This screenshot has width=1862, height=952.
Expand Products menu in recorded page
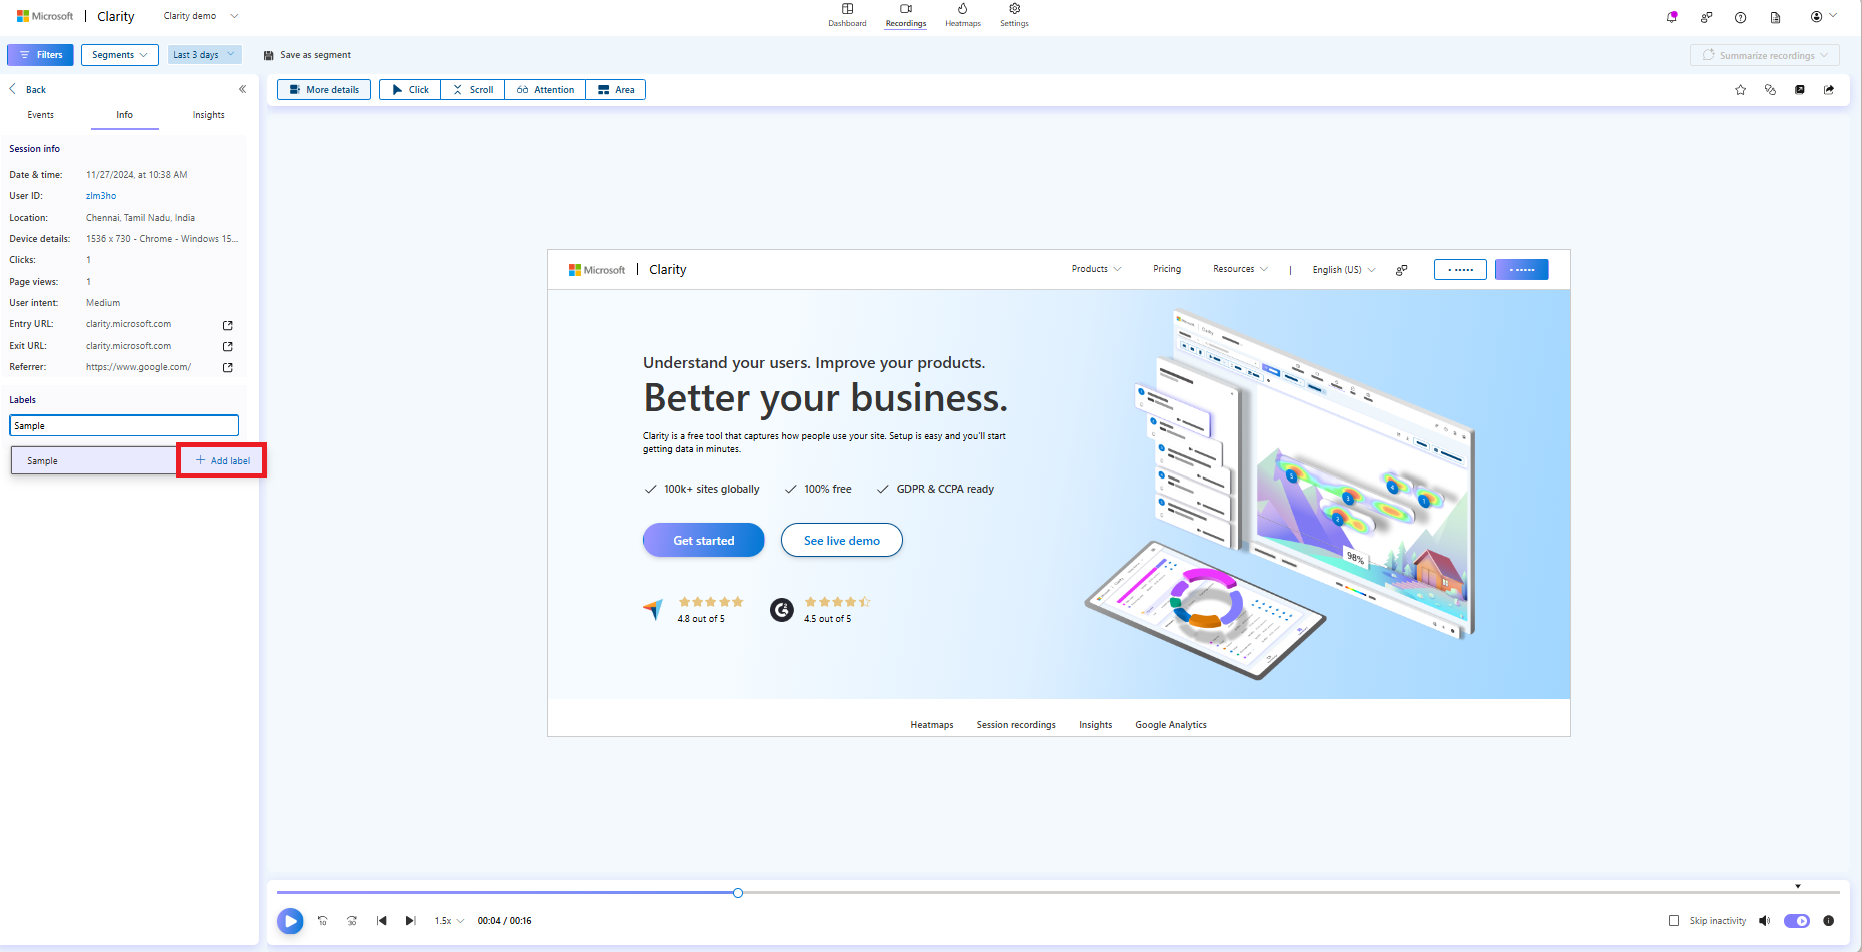1097,269
